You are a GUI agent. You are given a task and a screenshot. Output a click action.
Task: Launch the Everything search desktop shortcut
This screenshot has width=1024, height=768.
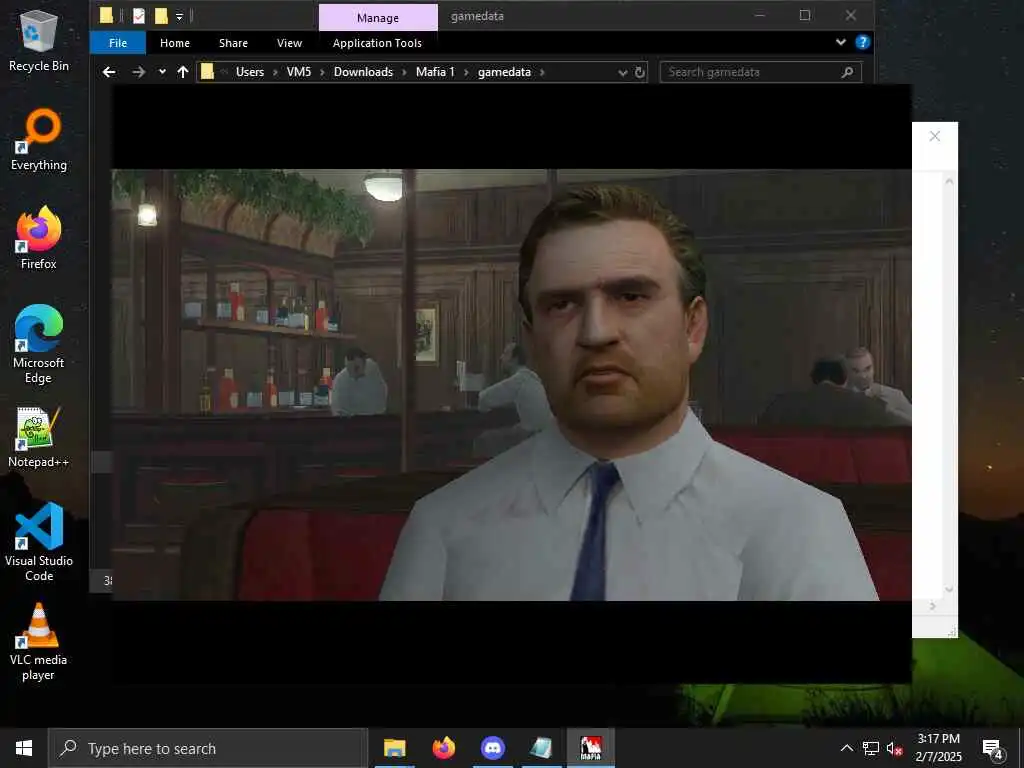39,140
